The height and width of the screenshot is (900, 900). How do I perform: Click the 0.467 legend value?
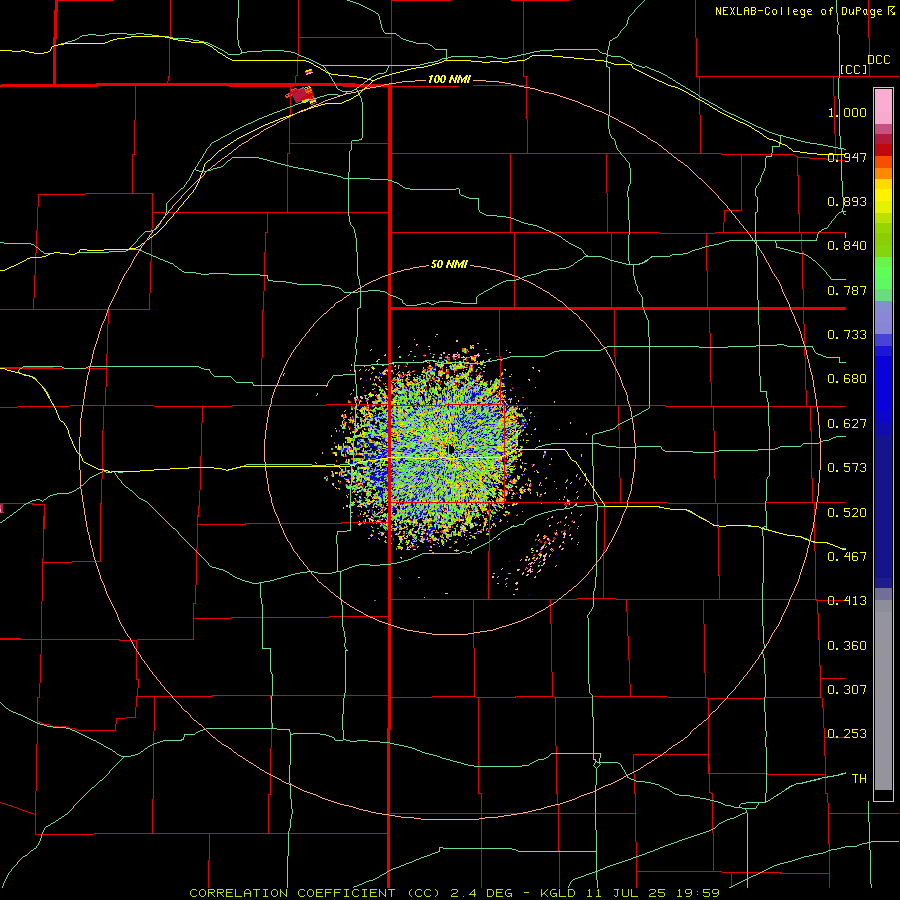[847, 556]
